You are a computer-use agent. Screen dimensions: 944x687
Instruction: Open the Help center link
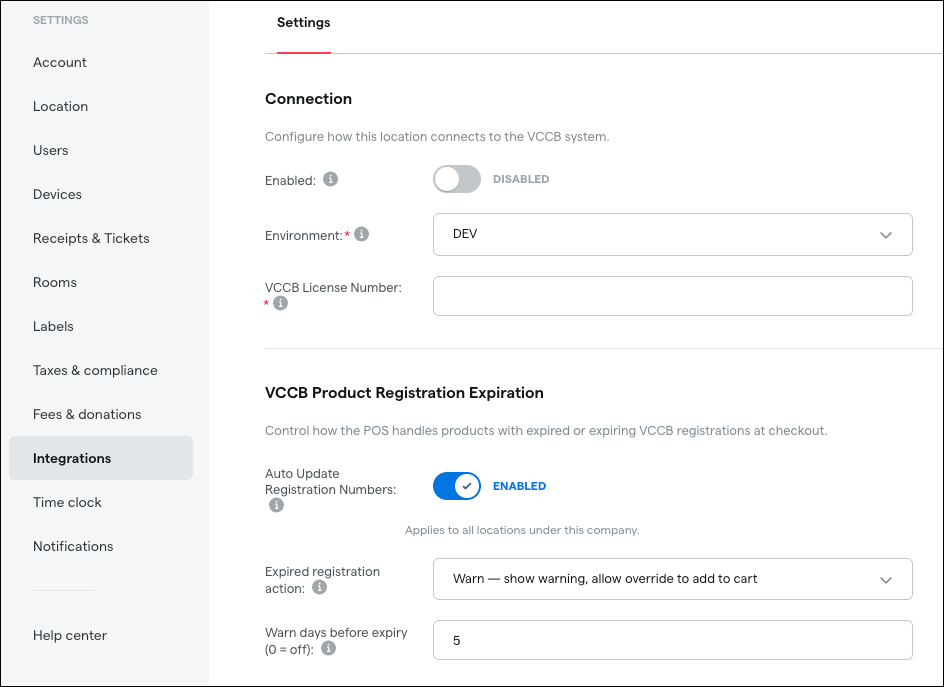[70, 635]
